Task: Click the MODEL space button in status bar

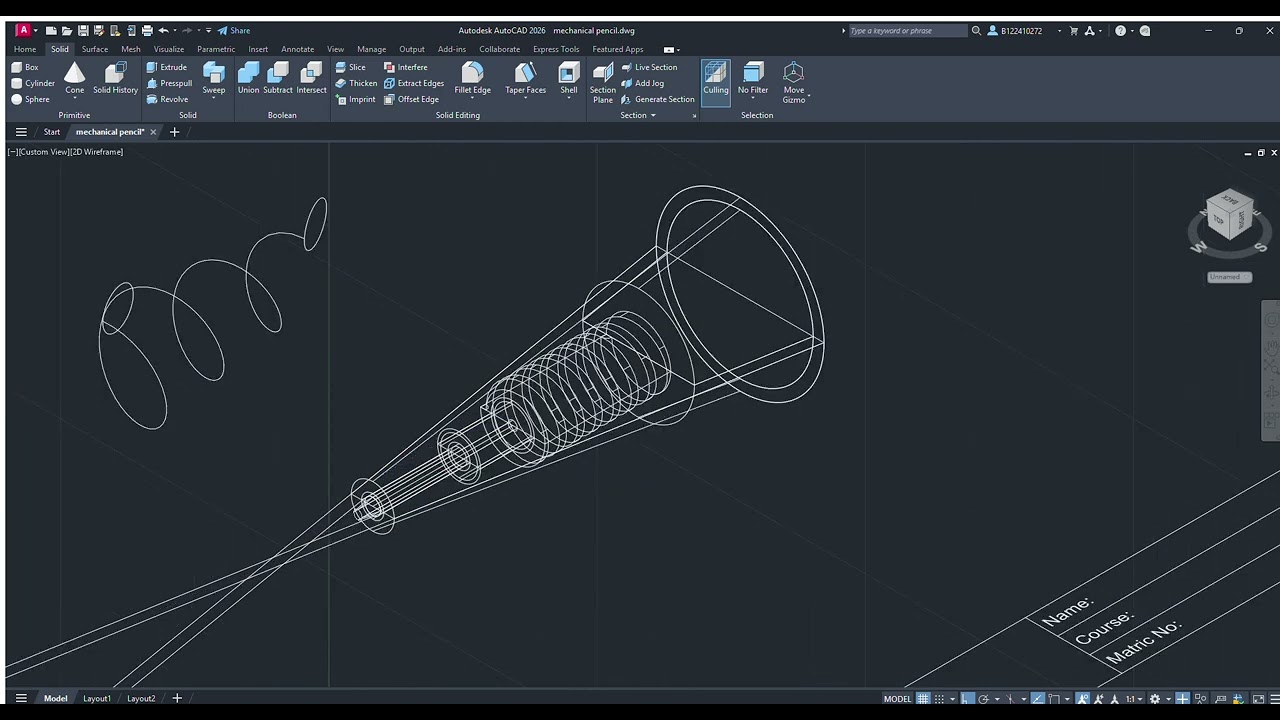Action: point(898,699)
